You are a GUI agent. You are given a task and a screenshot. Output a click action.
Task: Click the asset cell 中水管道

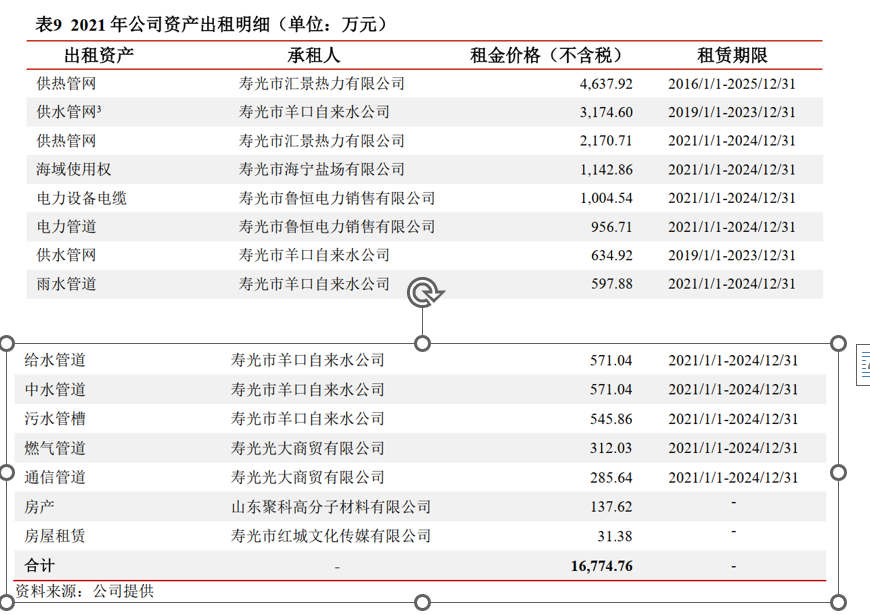coord(54,389)
